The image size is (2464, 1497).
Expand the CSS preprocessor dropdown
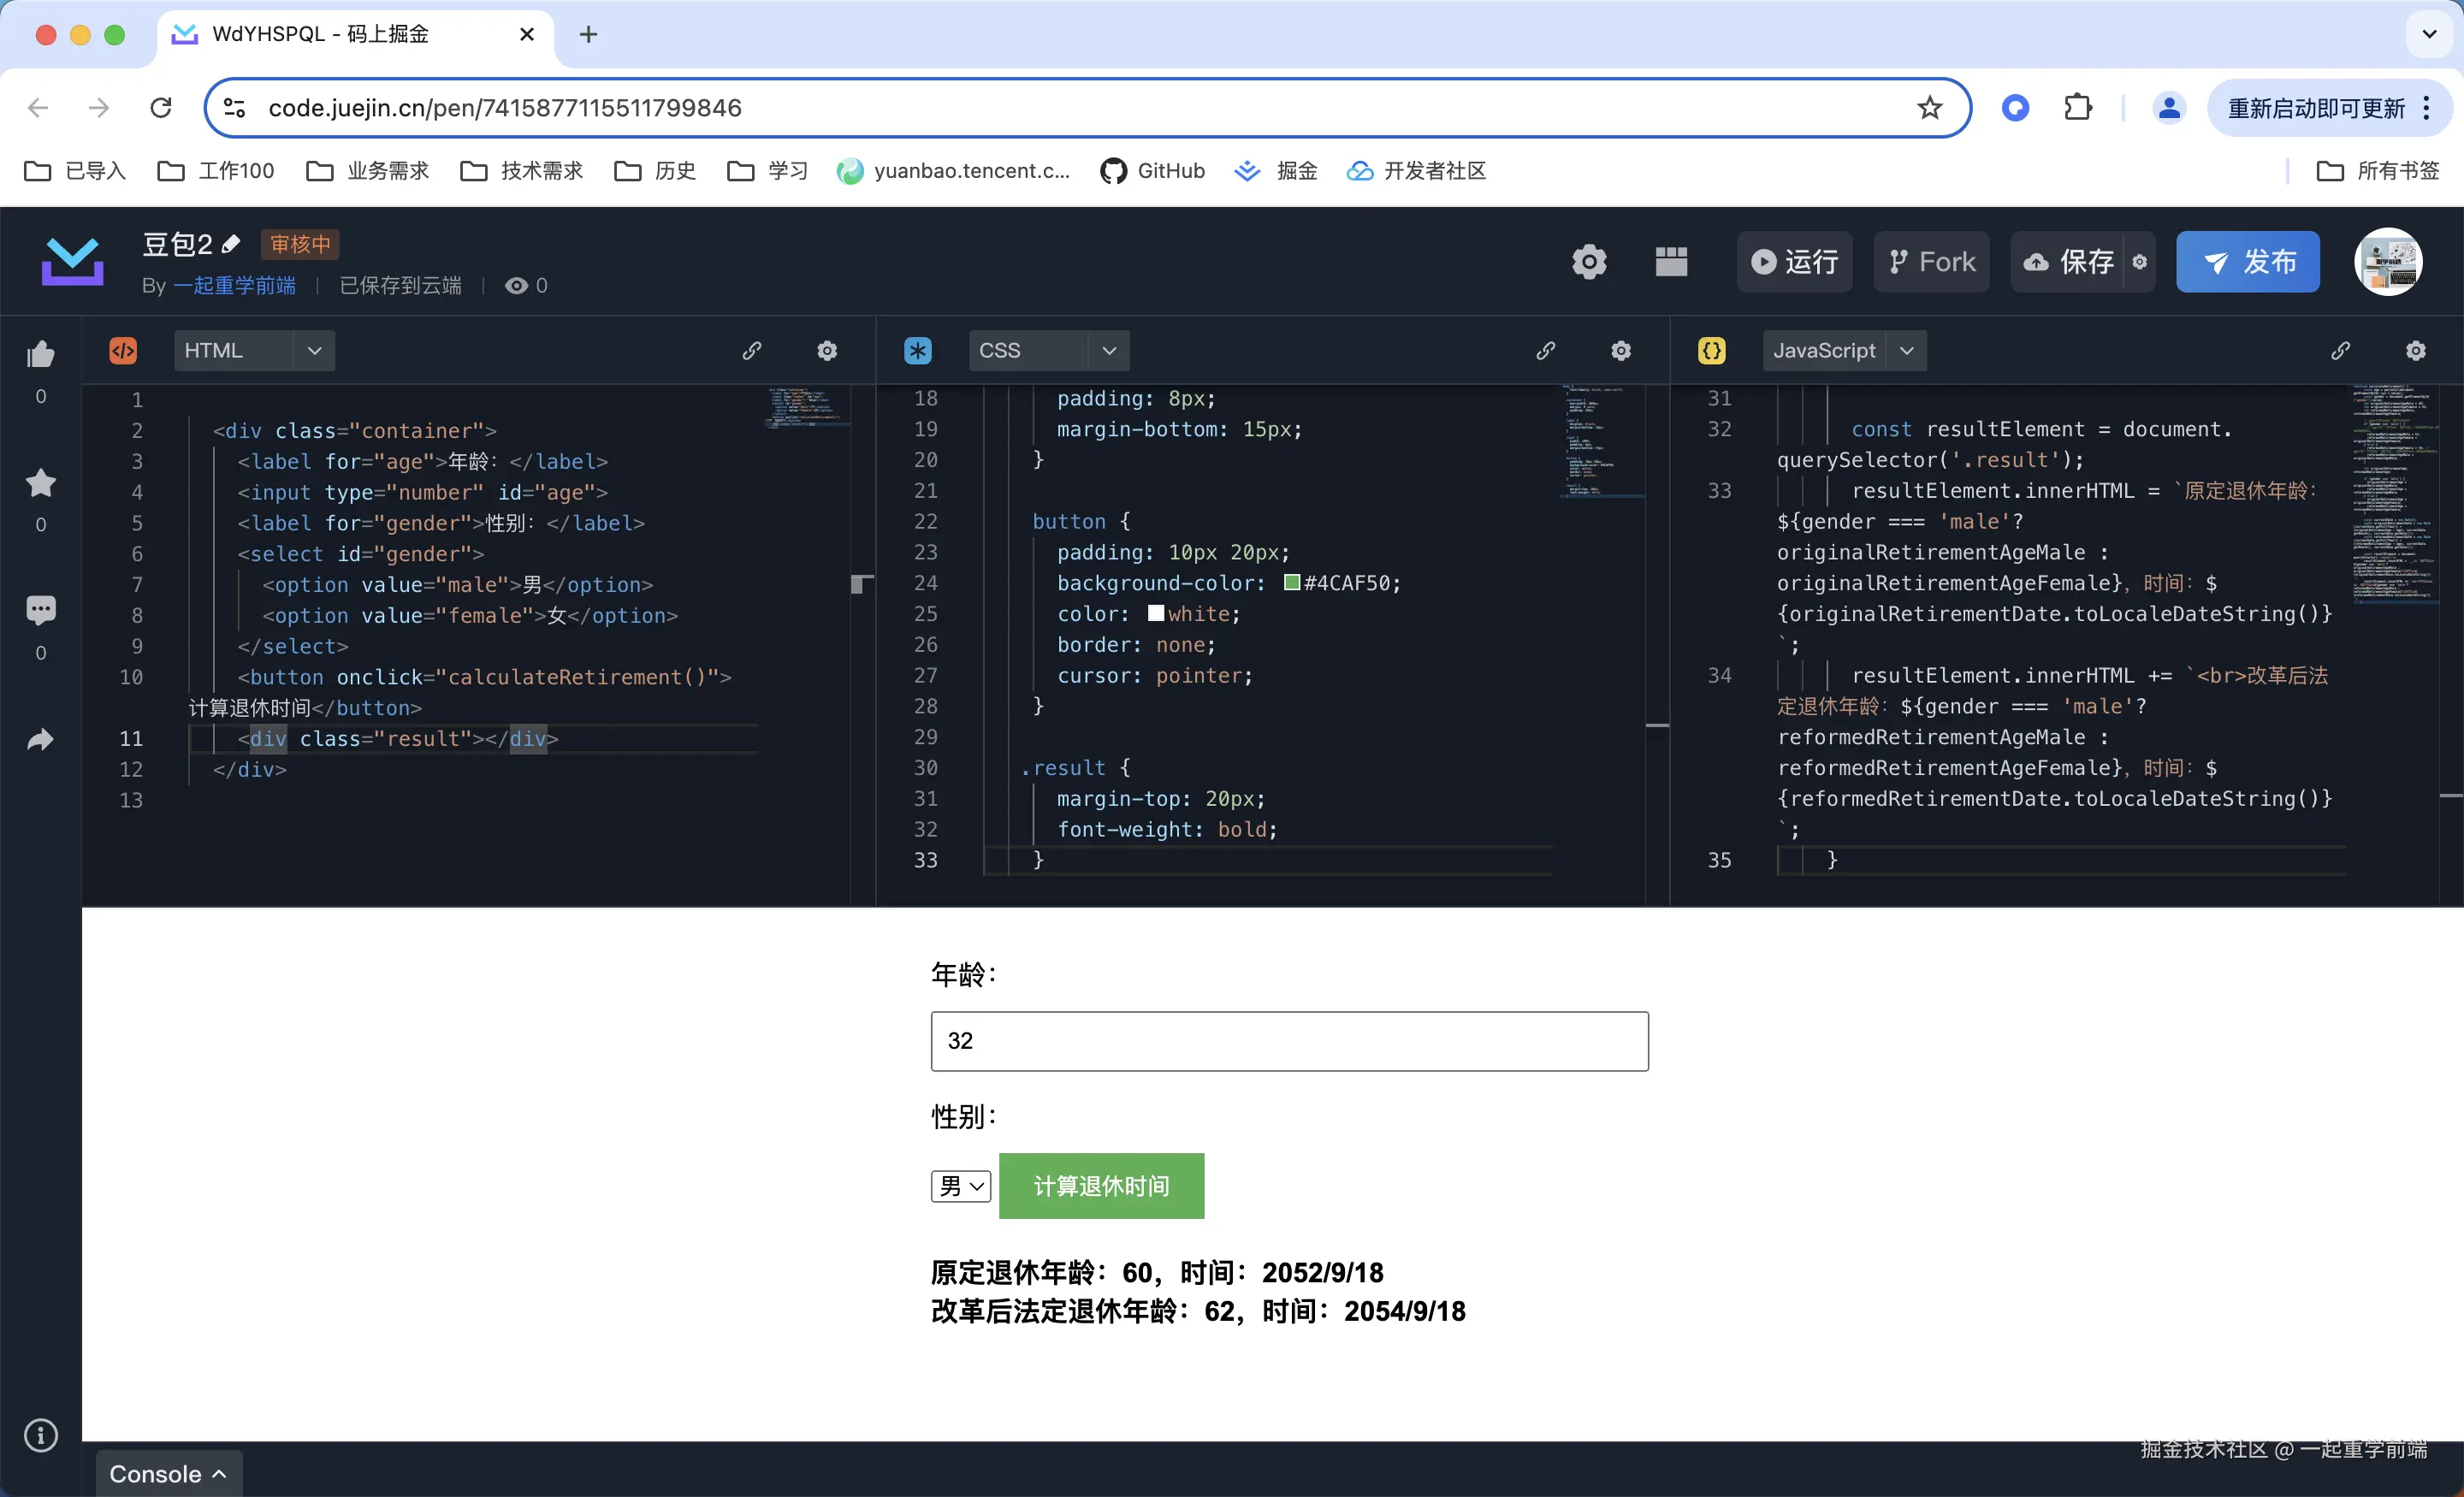(x=1108, y=351)
